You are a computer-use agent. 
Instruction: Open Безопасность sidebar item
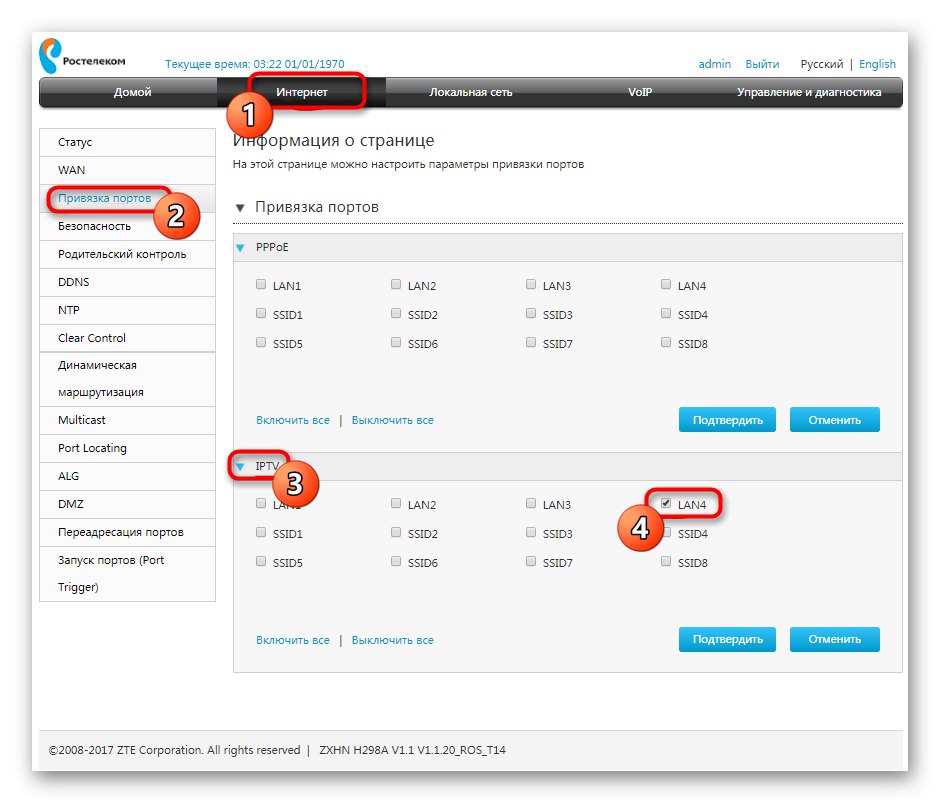click(x=127, y=227)
